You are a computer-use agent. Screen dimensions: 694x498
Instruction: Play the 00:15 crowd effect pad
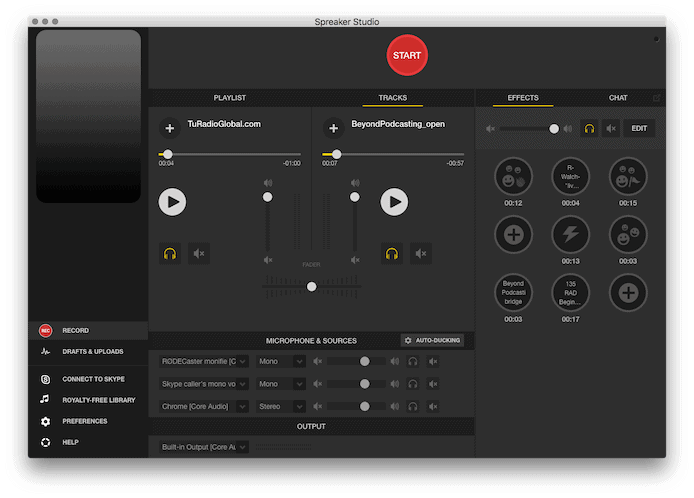click(x=628, y=177)
